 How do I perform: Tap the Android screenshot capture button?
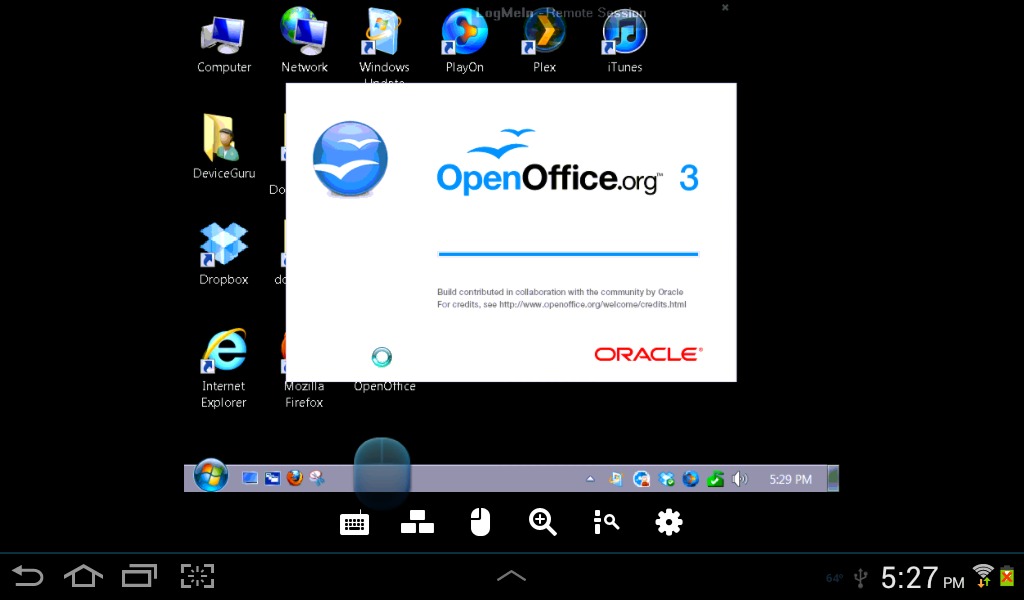[197, 576]
